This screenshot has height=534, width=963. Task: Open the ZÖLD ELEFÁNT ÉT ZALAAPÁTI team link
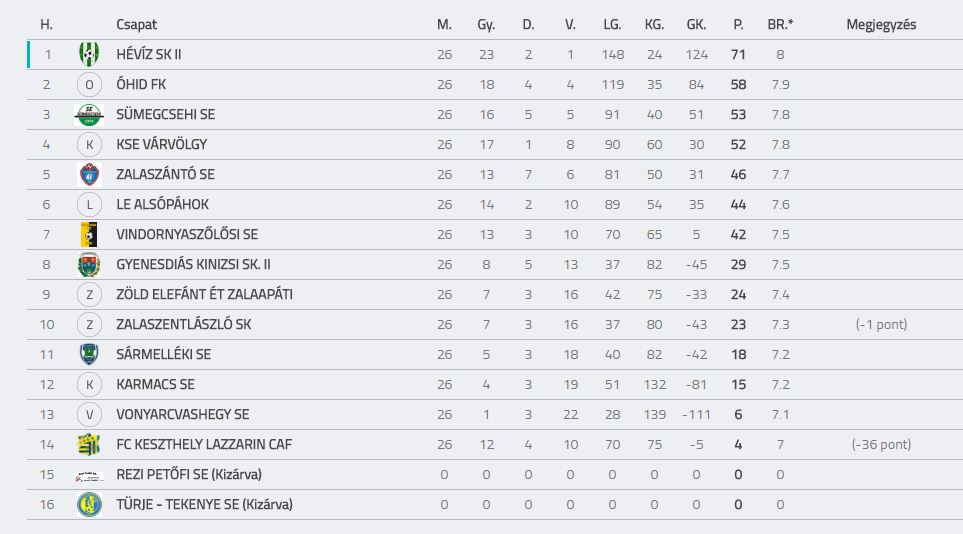204,294
